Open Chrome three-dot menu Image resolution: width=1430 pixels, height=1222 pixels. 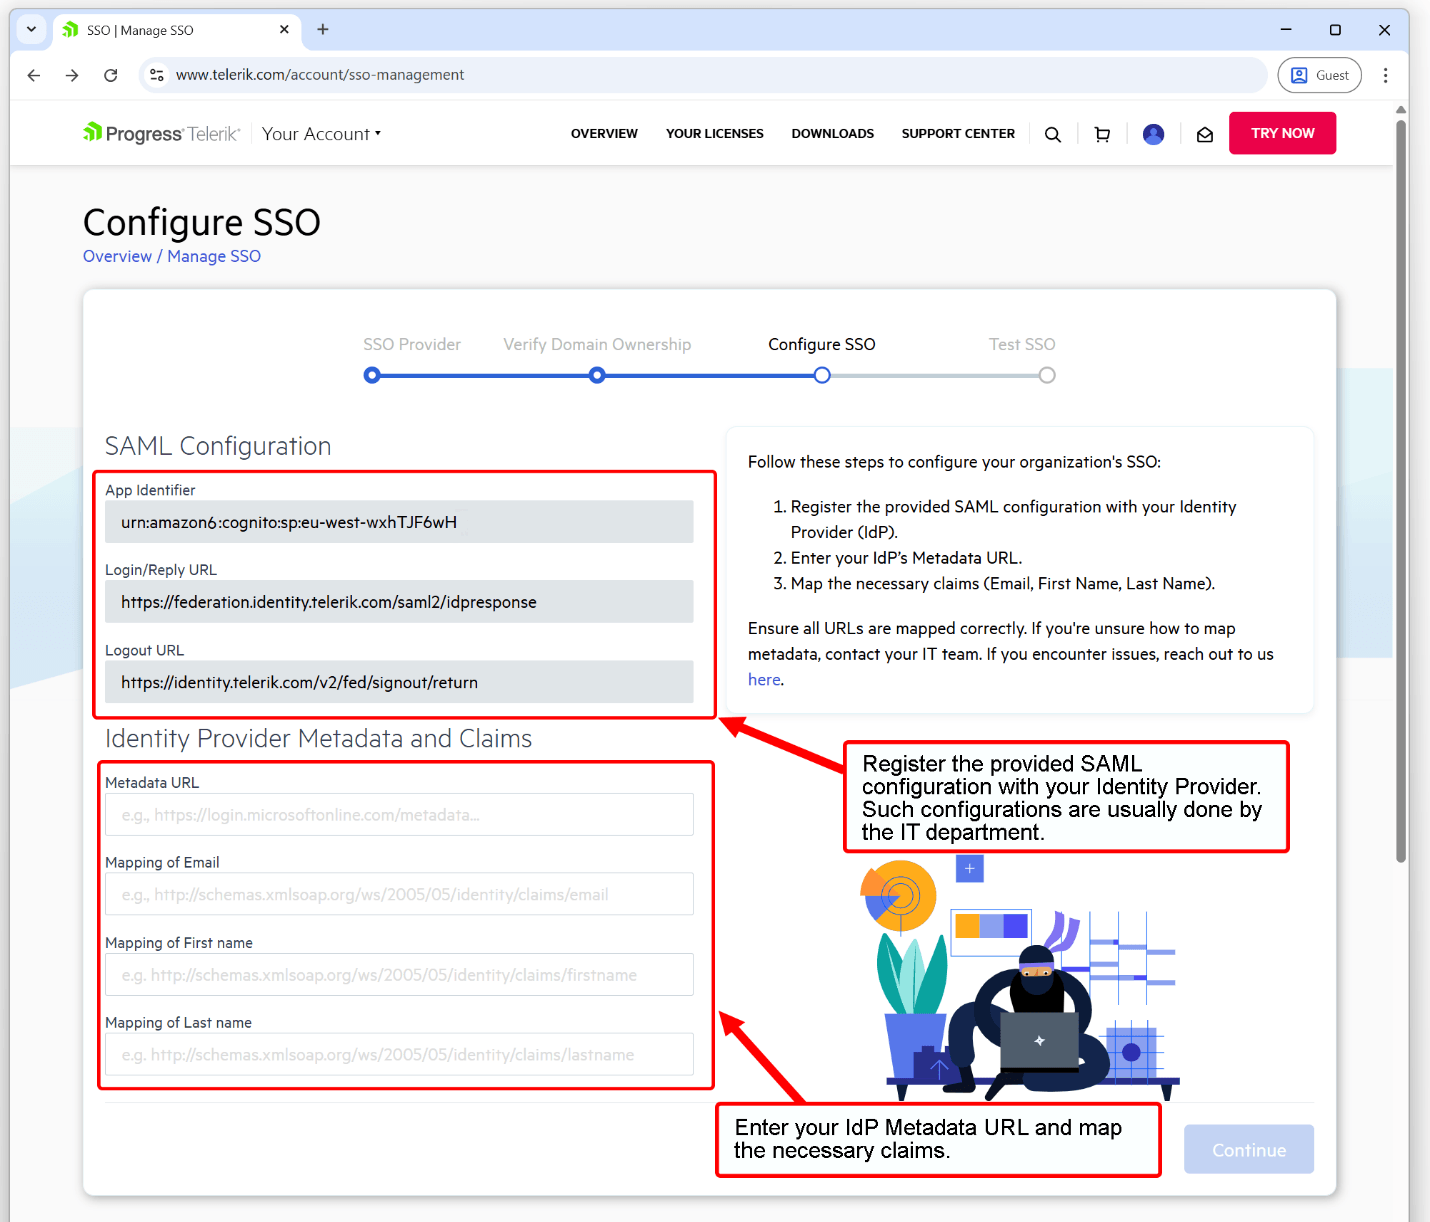tap(1385, 75)
